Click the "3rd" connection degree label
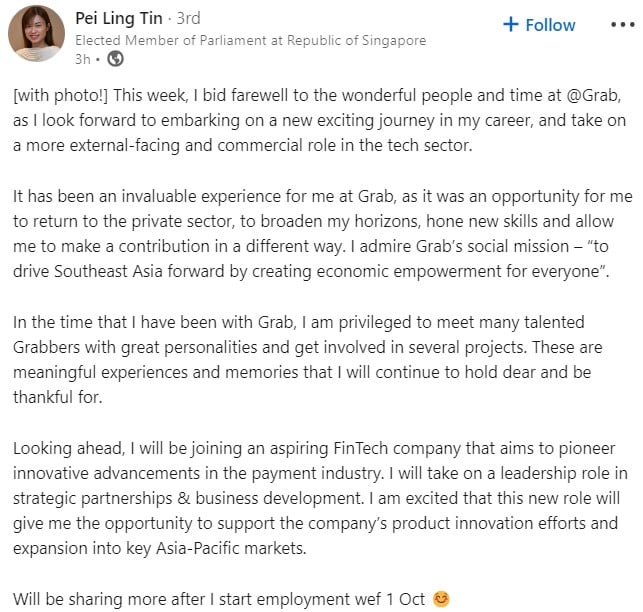Viewport: 643px width, 612px height. (x=187, y=19)
